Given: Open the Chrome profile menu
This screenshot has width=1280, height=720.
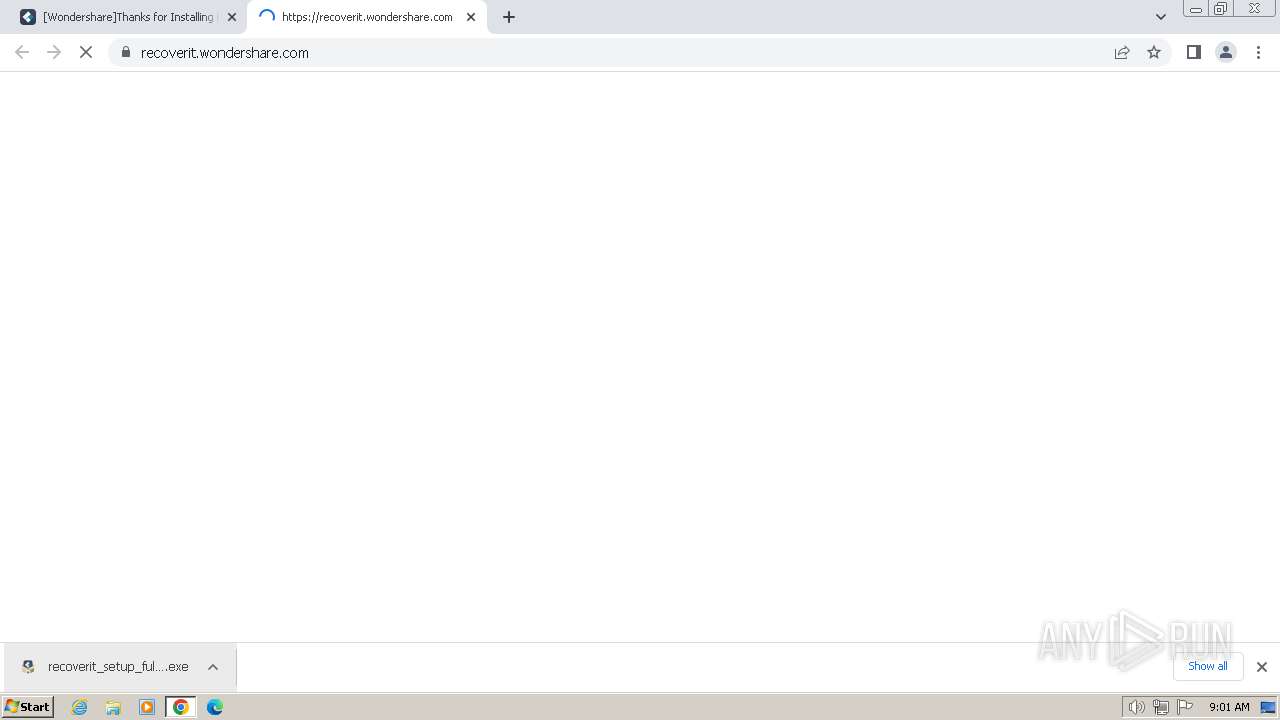Looking at the screenshot, I should pos(1226,52).
